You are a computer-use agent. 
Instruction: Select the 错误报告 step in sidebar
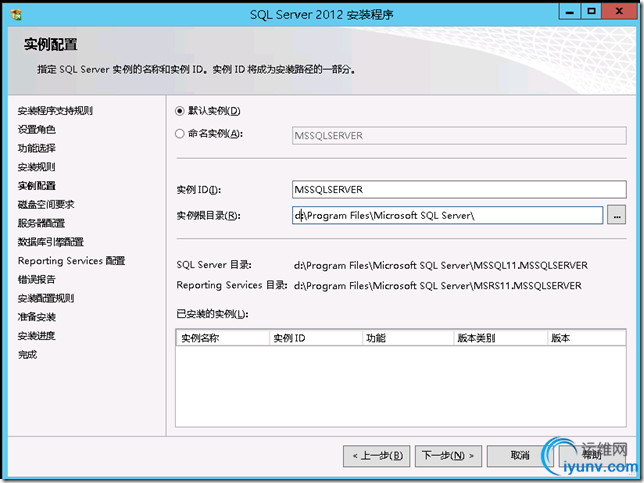click(x=37, y=280)
